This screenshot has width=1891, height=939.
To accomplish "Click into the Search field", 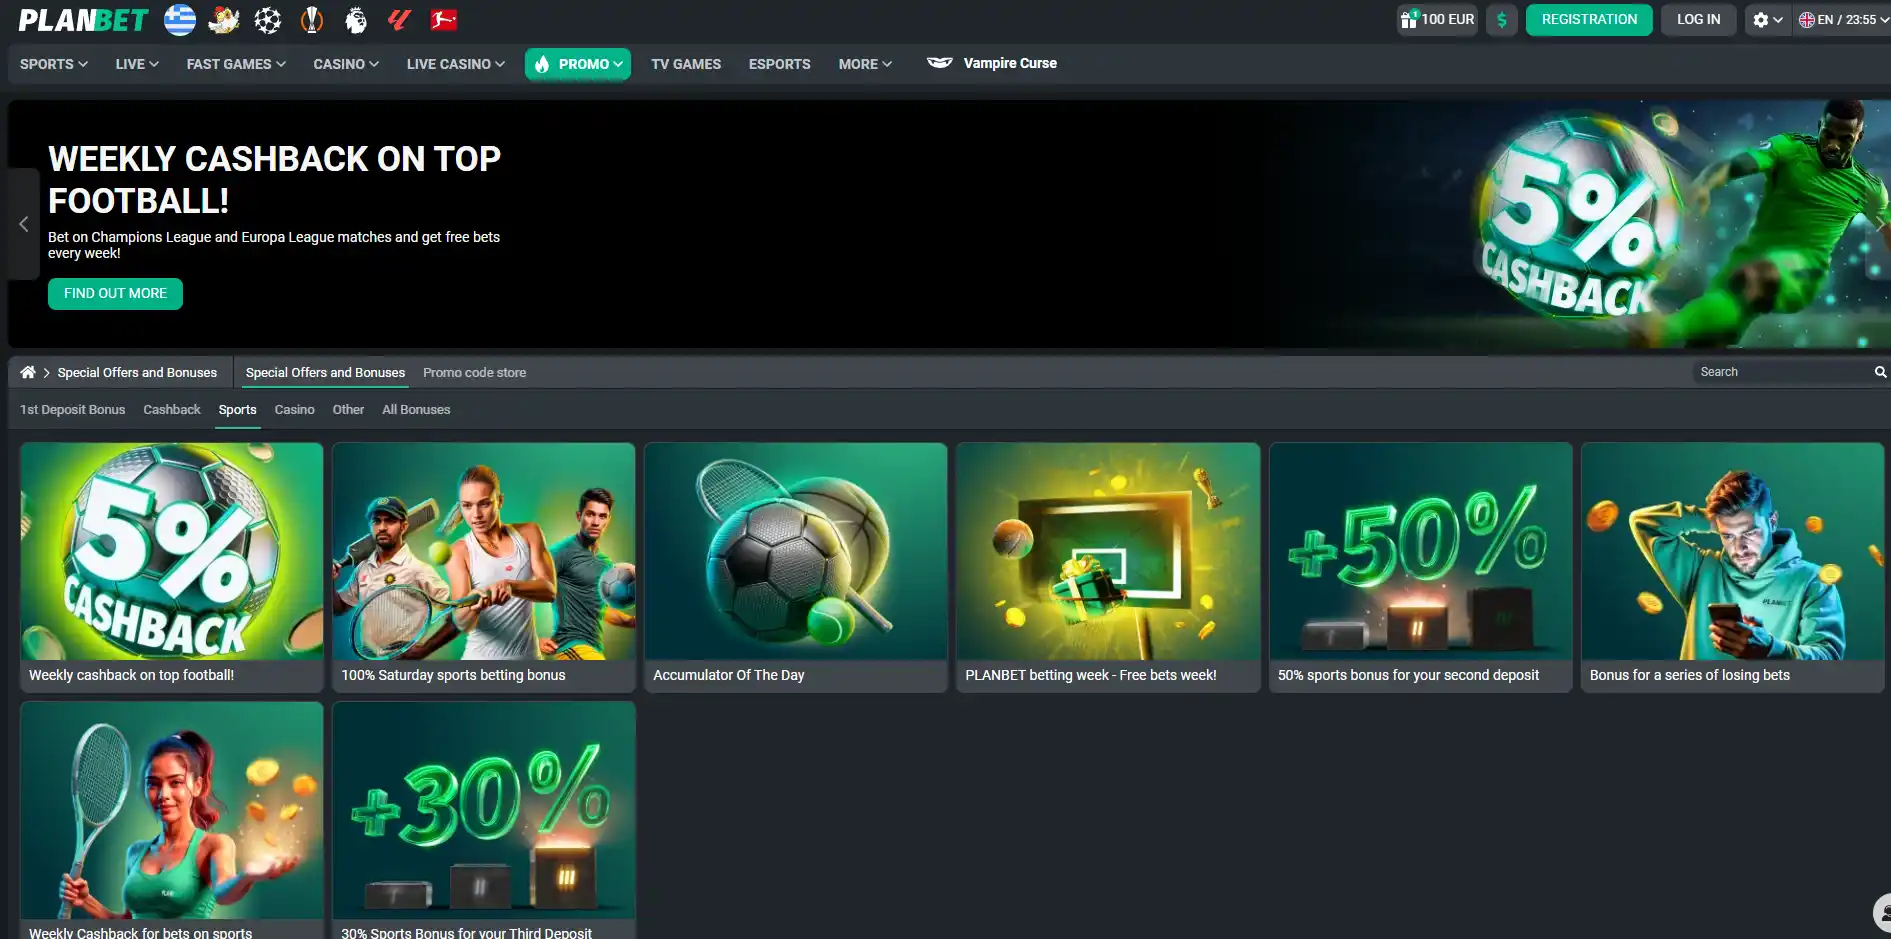I will [1783, 372].
